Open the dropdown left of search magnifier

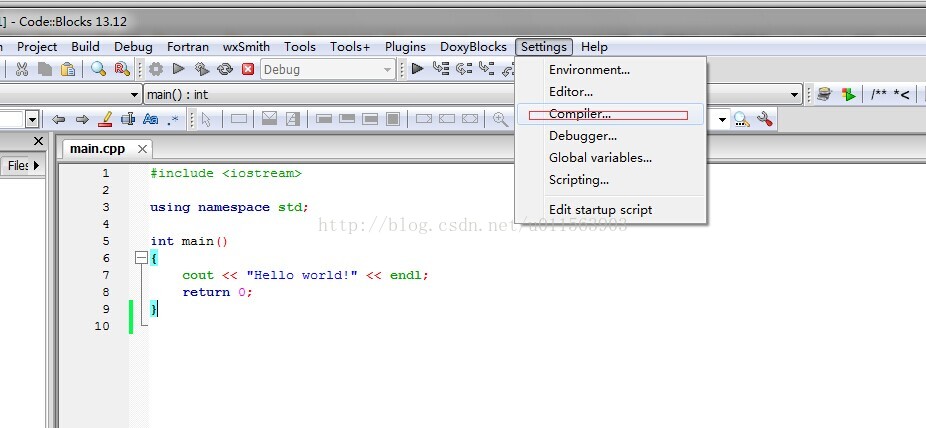[722, 120]
